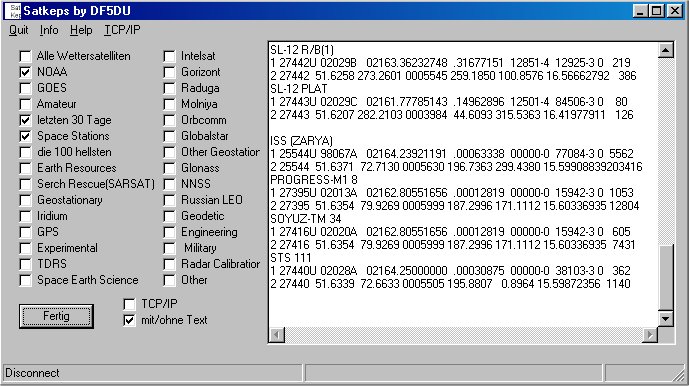
Task: Tick the Iridium checkbox
Action: pos(25,216)
